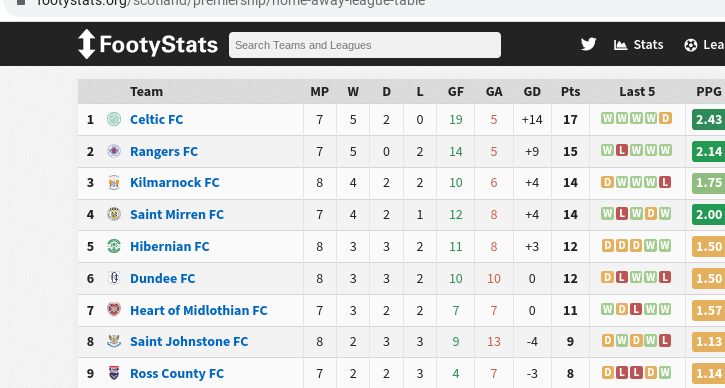Click the Leagues football icon
The height and width of the screenshot is (388, 725).
pyautogui.click(x=691, y=45)
